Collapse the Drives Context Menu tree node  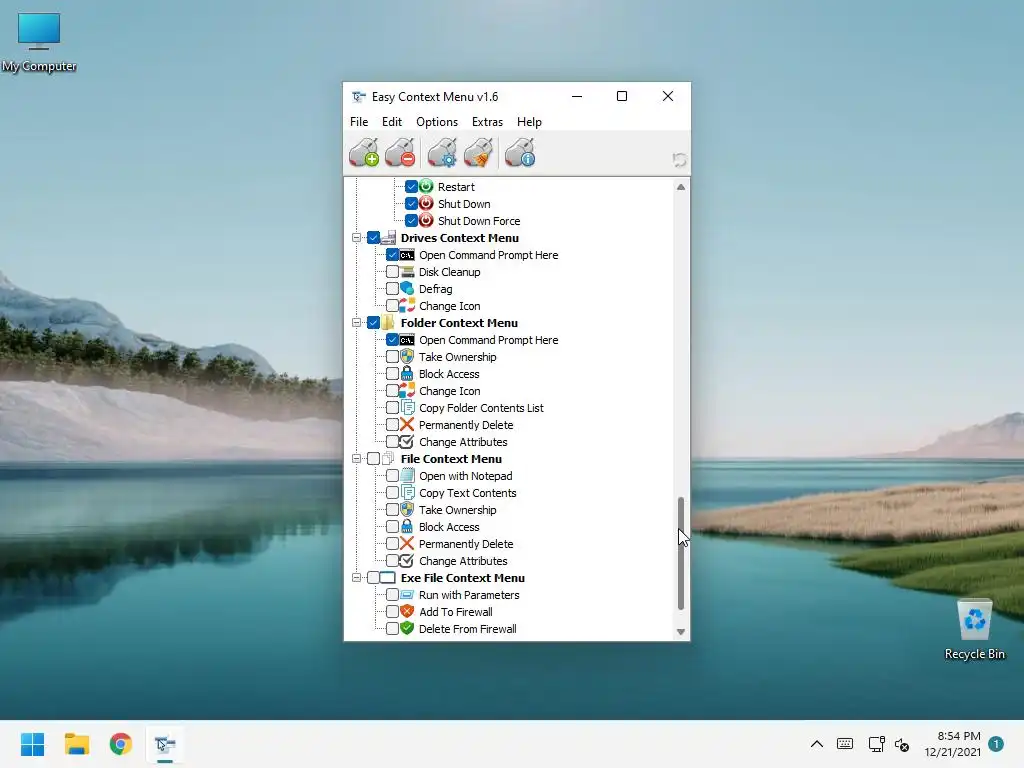pos(357,238)
